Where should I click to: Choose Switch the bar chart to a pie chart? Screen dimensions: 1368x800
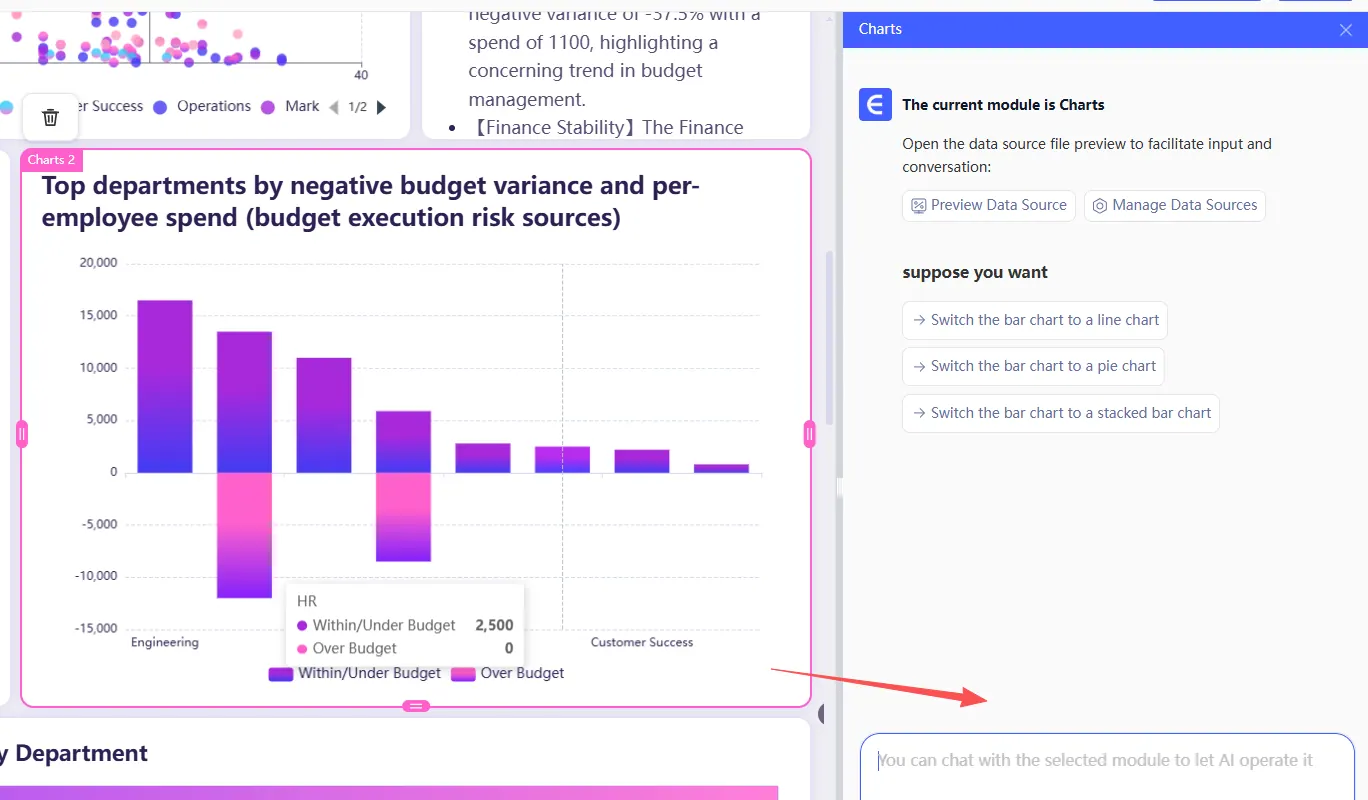pyautogui.click(x=1033, y=366)
